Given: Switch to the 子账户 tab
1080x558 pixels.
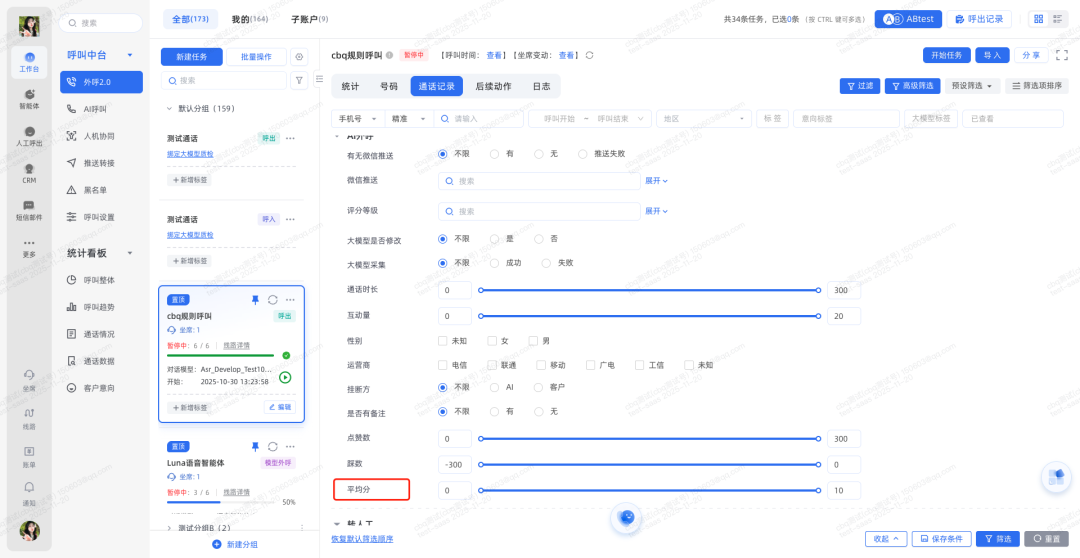Looking at the screenshot, I should coord(308,19).
